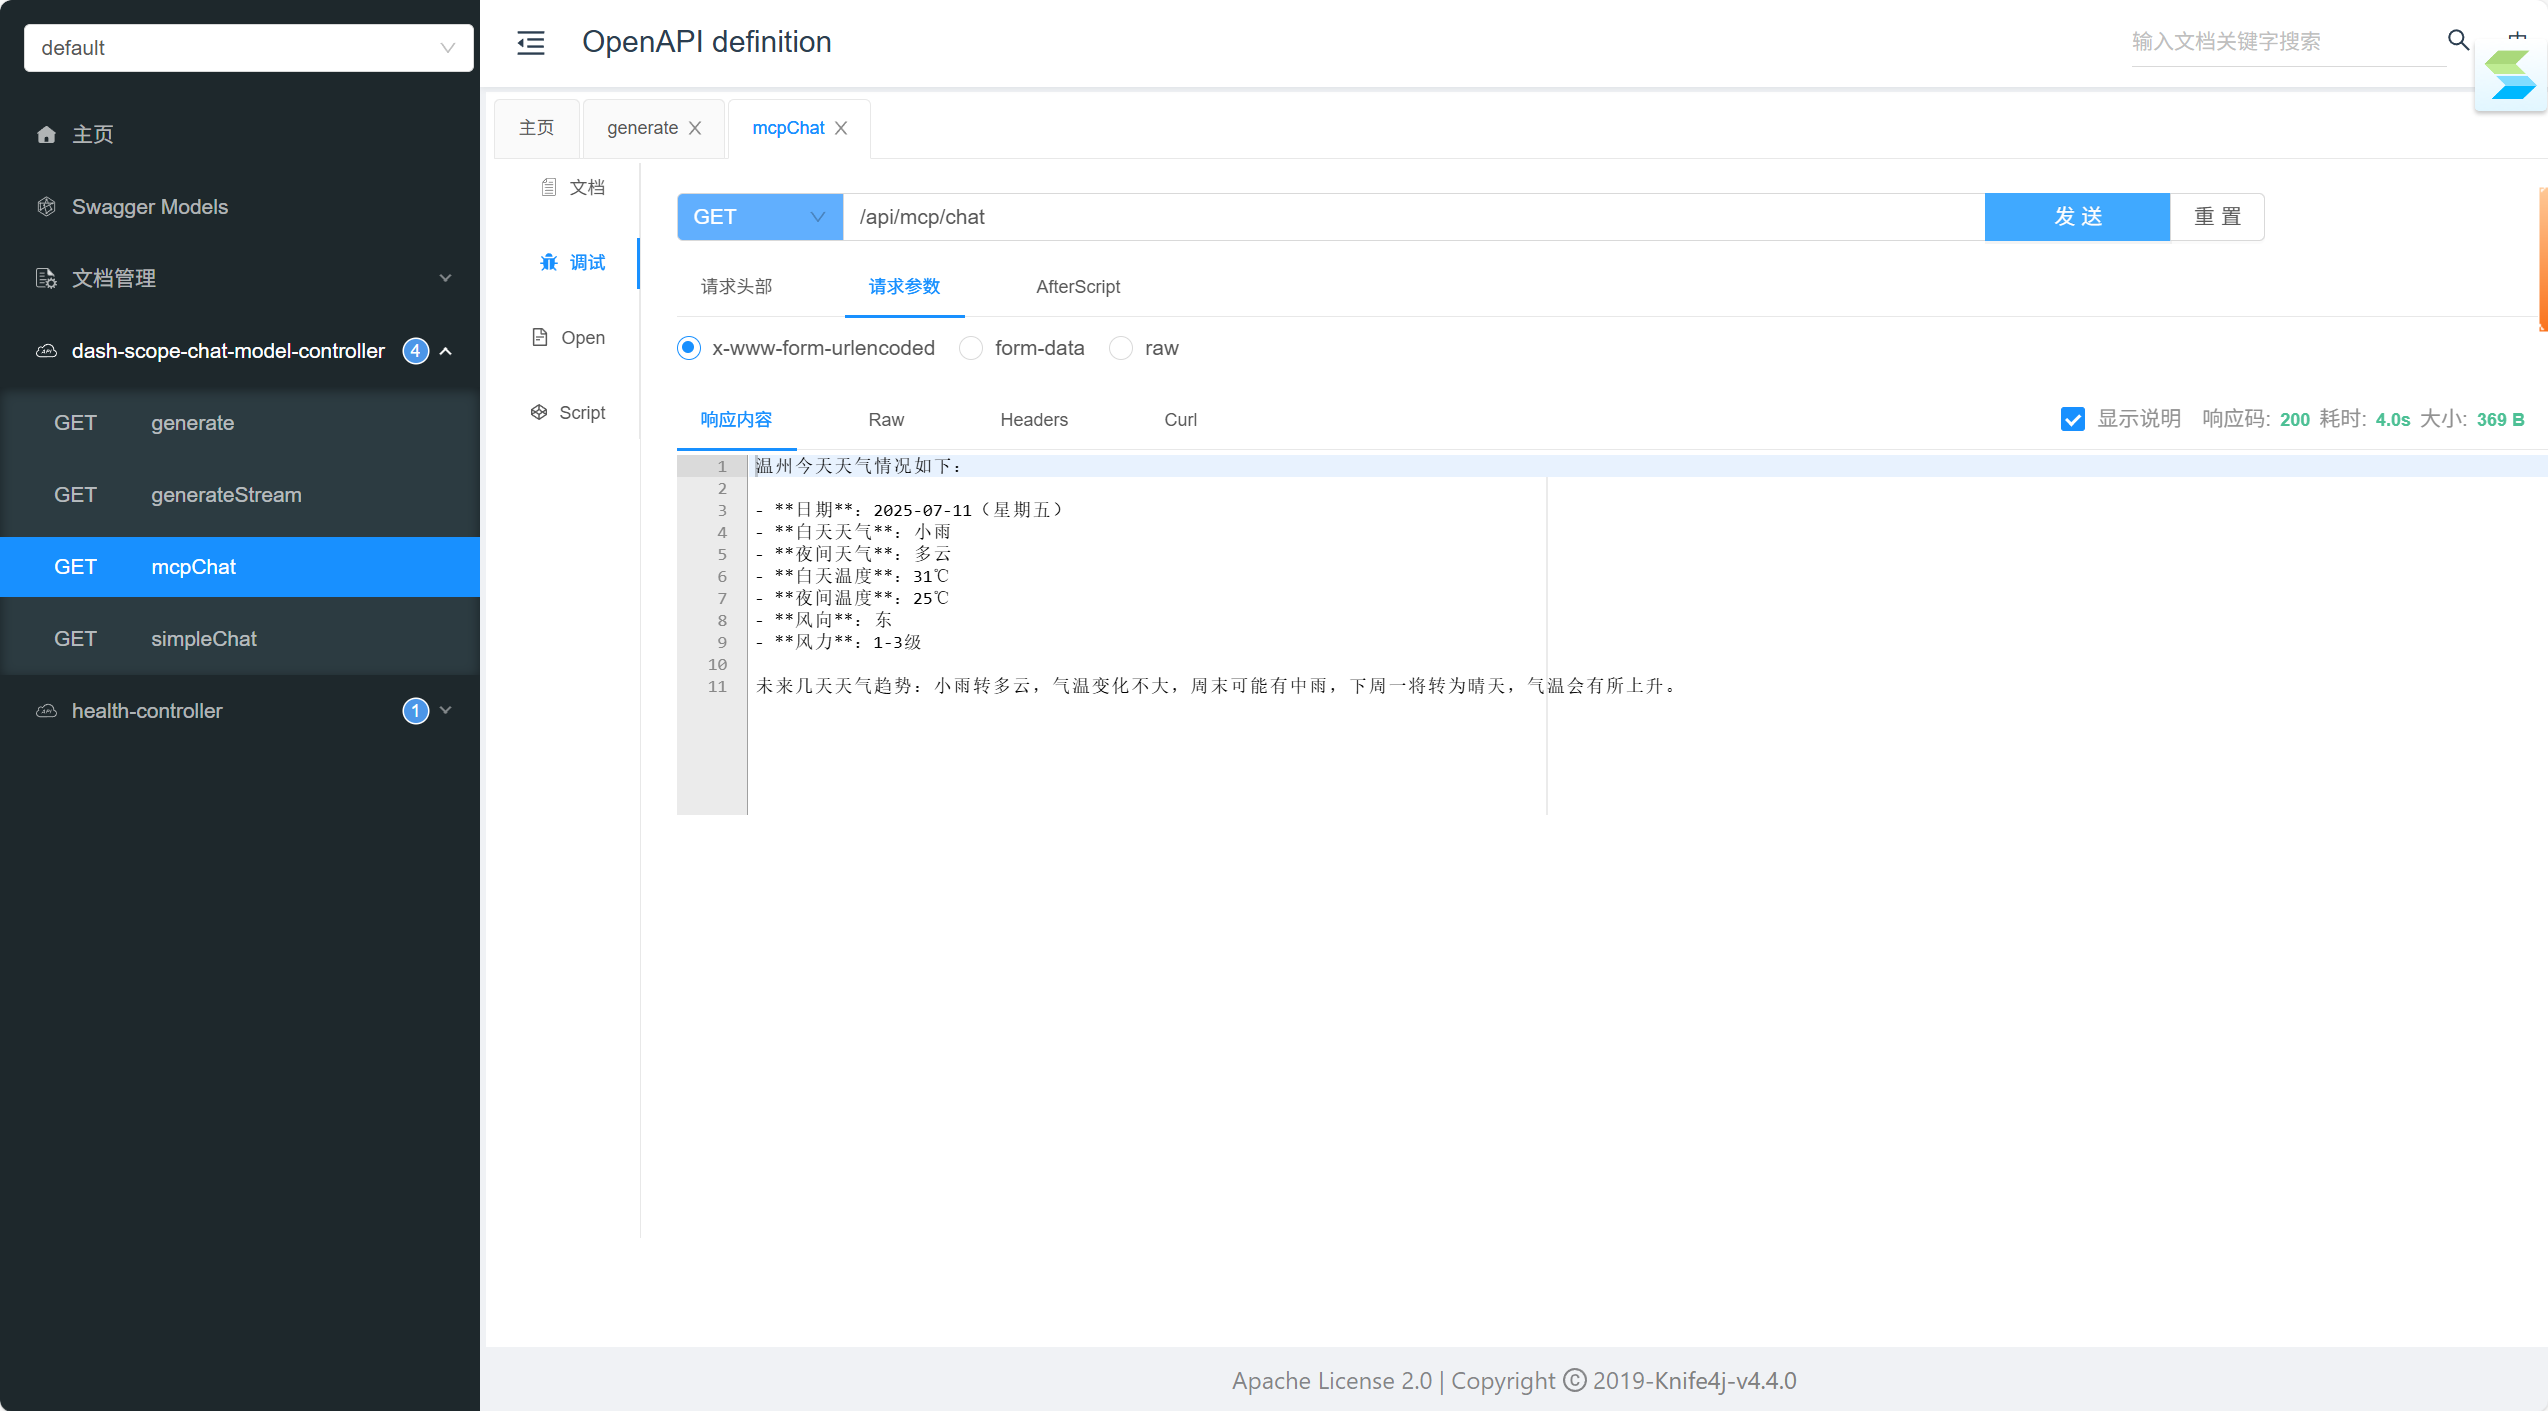Viewport: 2548px width, 1411px height.
Task: Click the floating green-blue logo icon
Action: pos(2511,76)
